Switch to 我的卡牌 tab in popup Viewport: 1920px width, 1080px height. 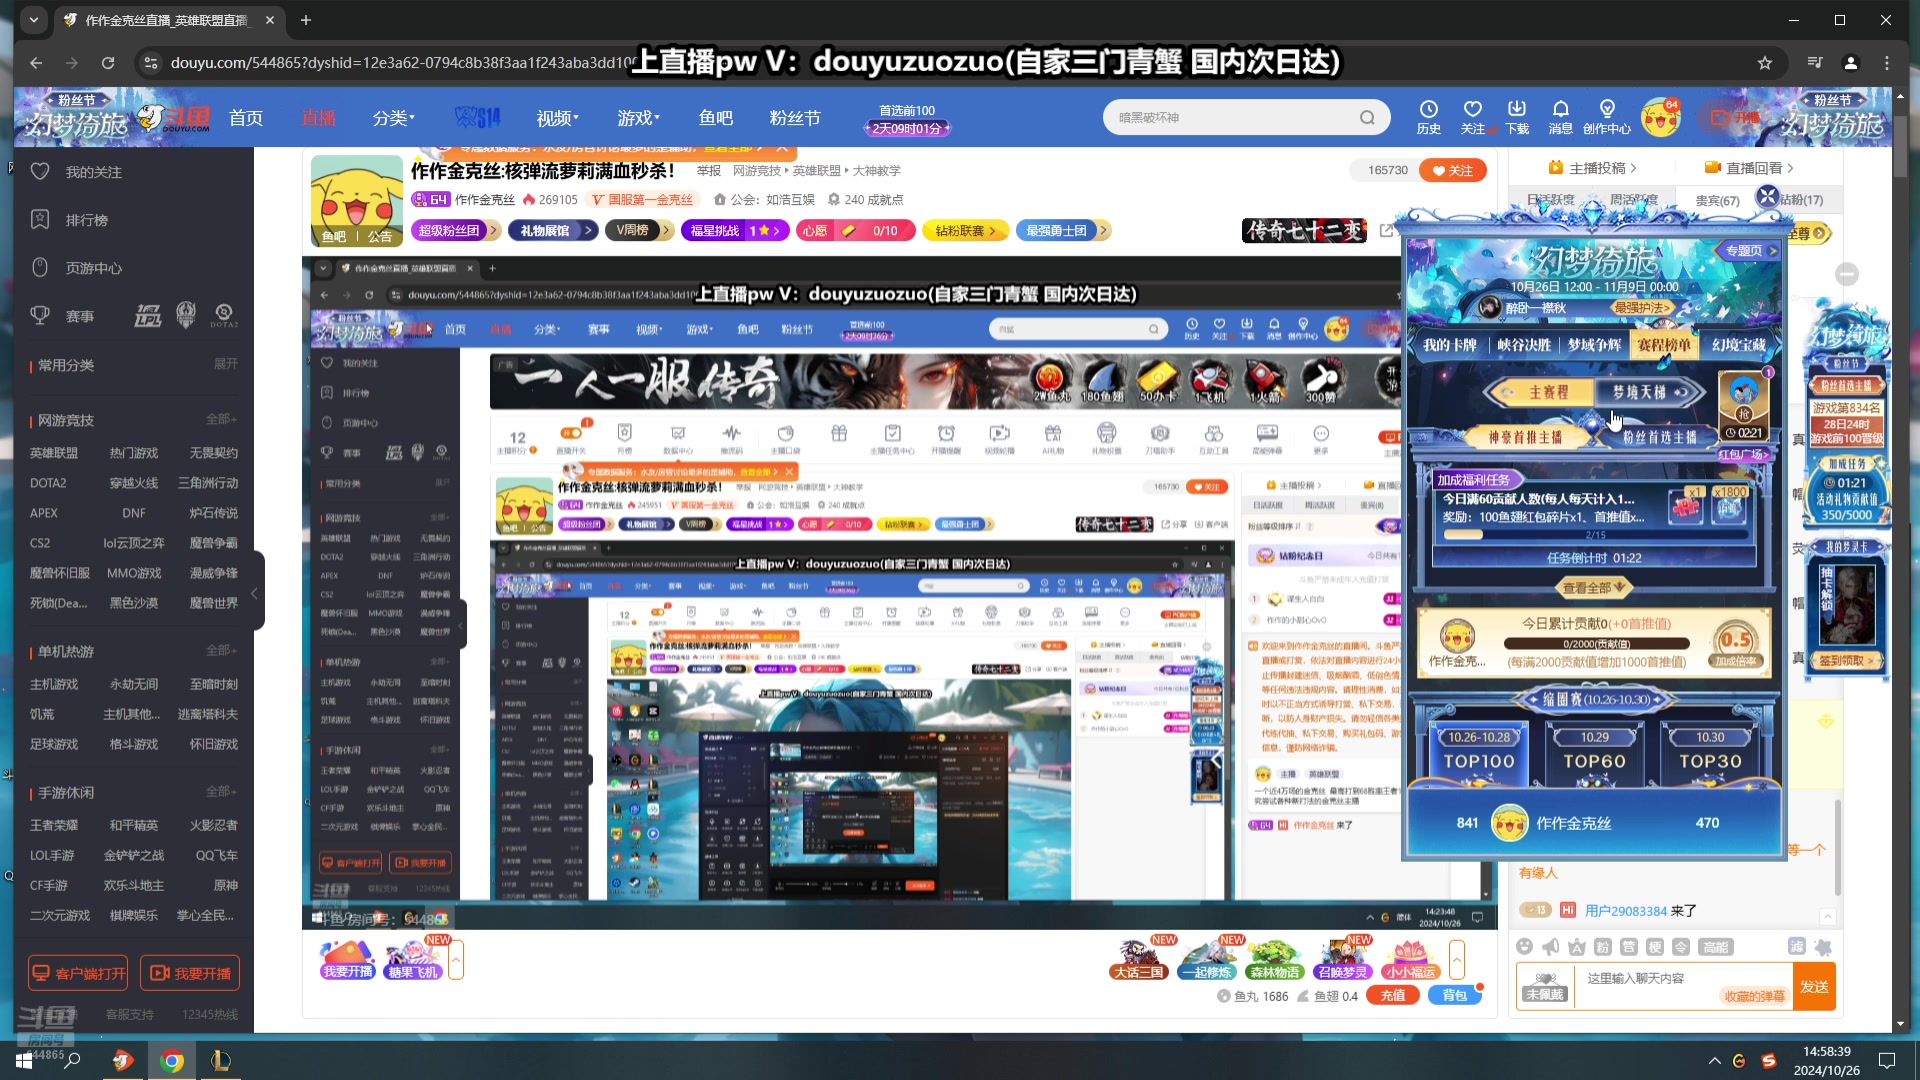(1449, 344)
